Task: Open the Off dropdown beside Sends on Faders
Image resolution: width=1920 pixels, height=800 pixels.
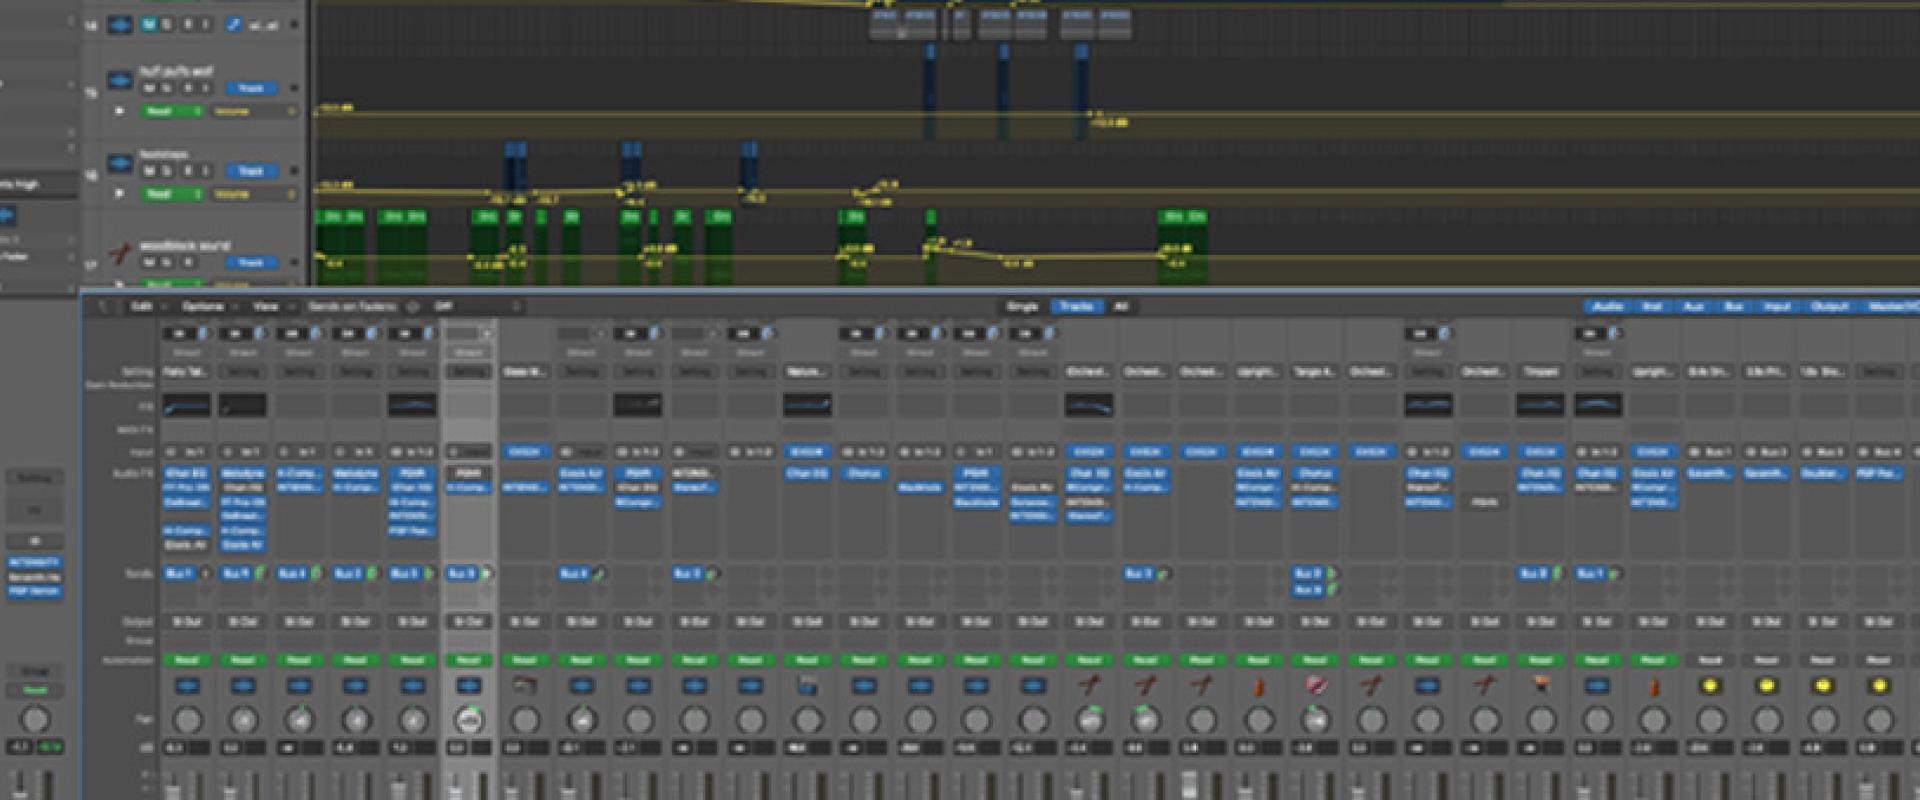Action: 477,306
